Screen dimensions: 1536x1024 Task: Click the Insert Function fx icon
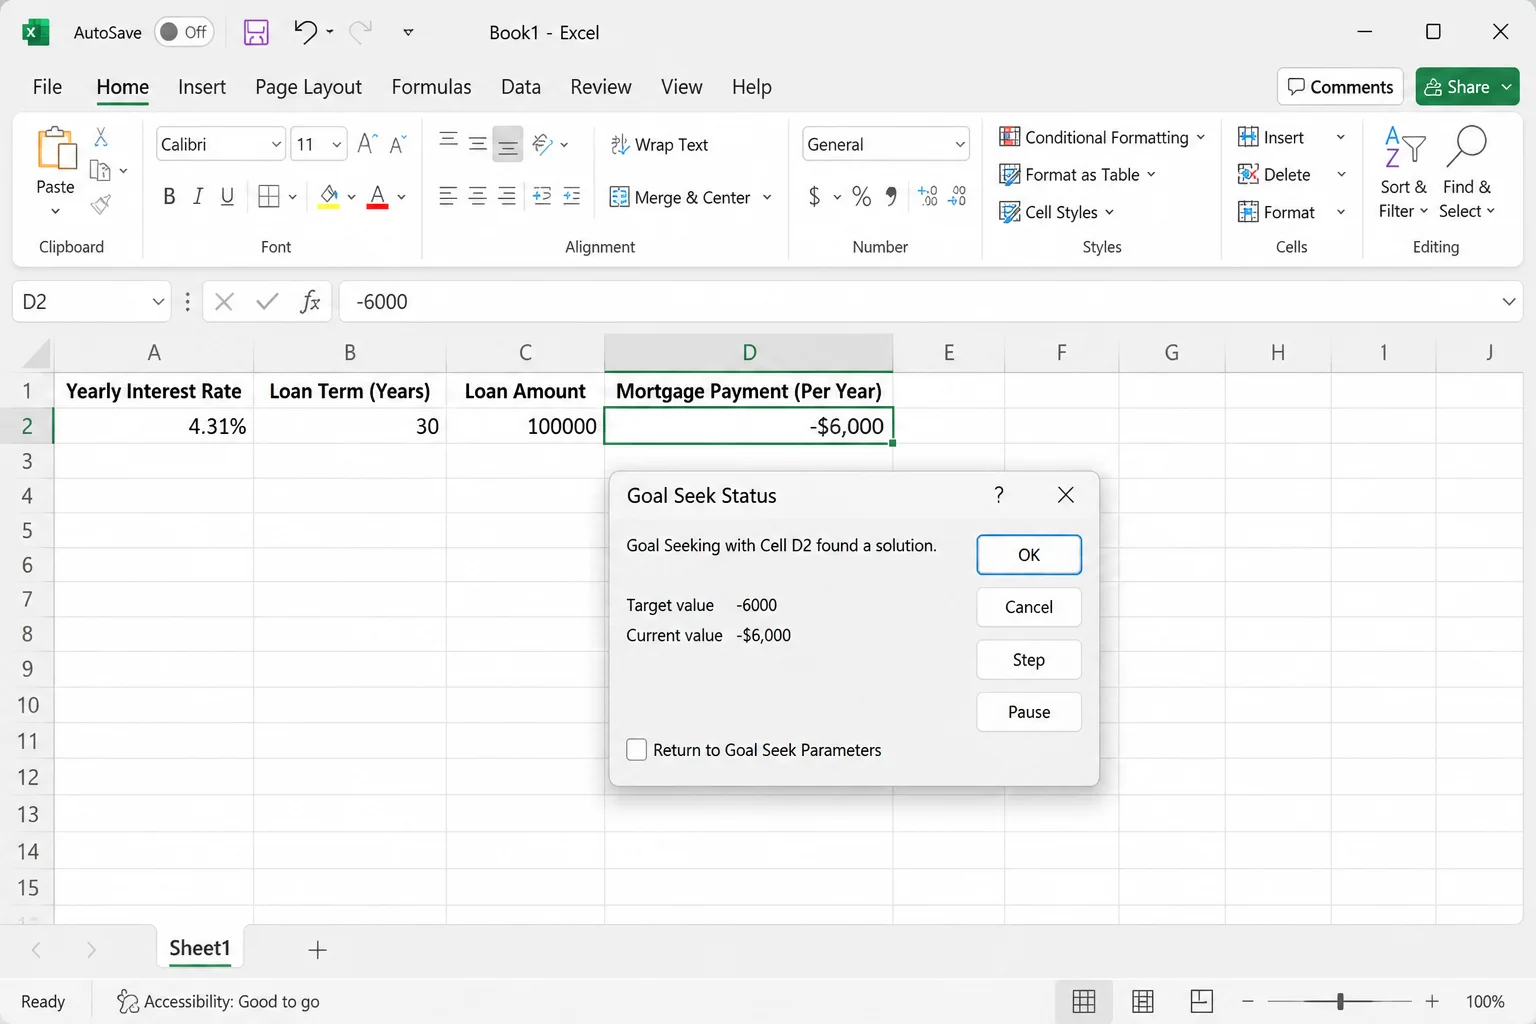point(310,301)
